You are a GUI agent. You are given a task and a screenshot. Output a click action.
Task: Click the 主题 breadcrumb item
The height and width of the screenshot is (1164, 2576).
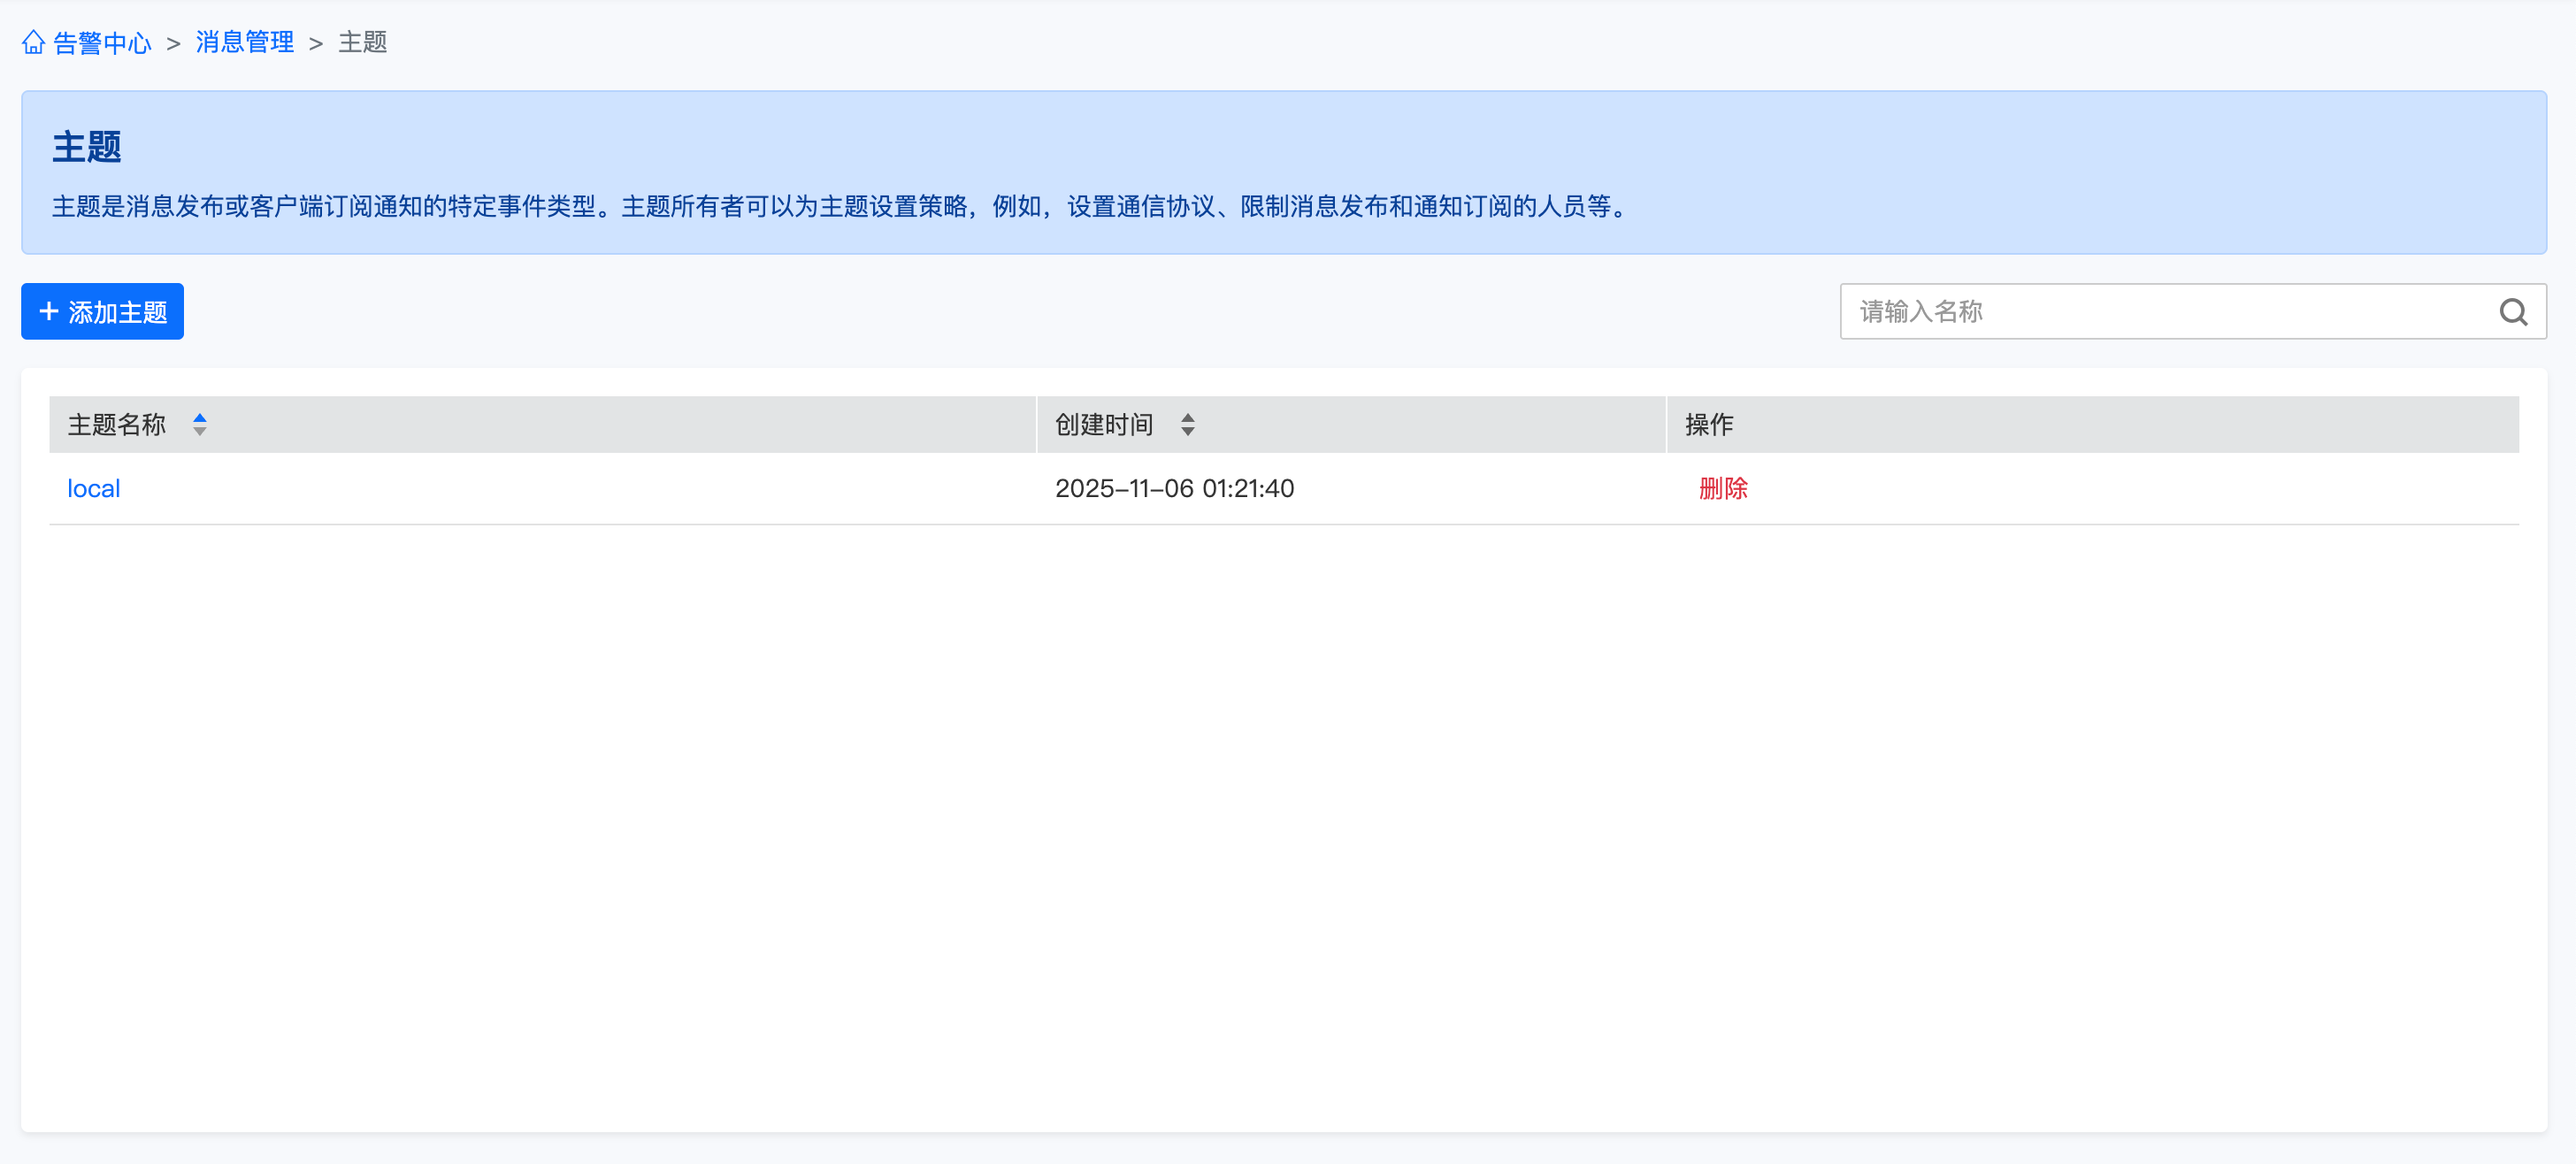coord(362,42)
